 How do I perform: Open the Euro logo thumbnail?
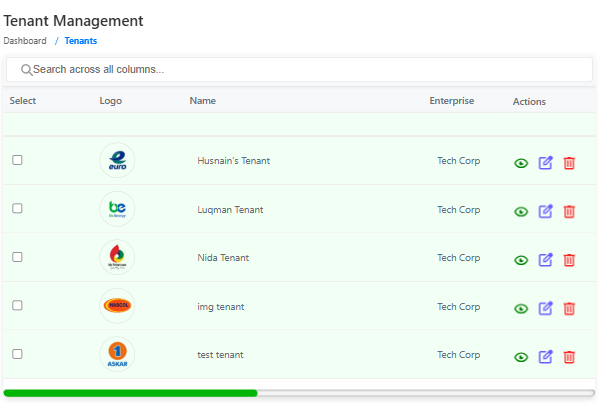(x=117, y=161)
